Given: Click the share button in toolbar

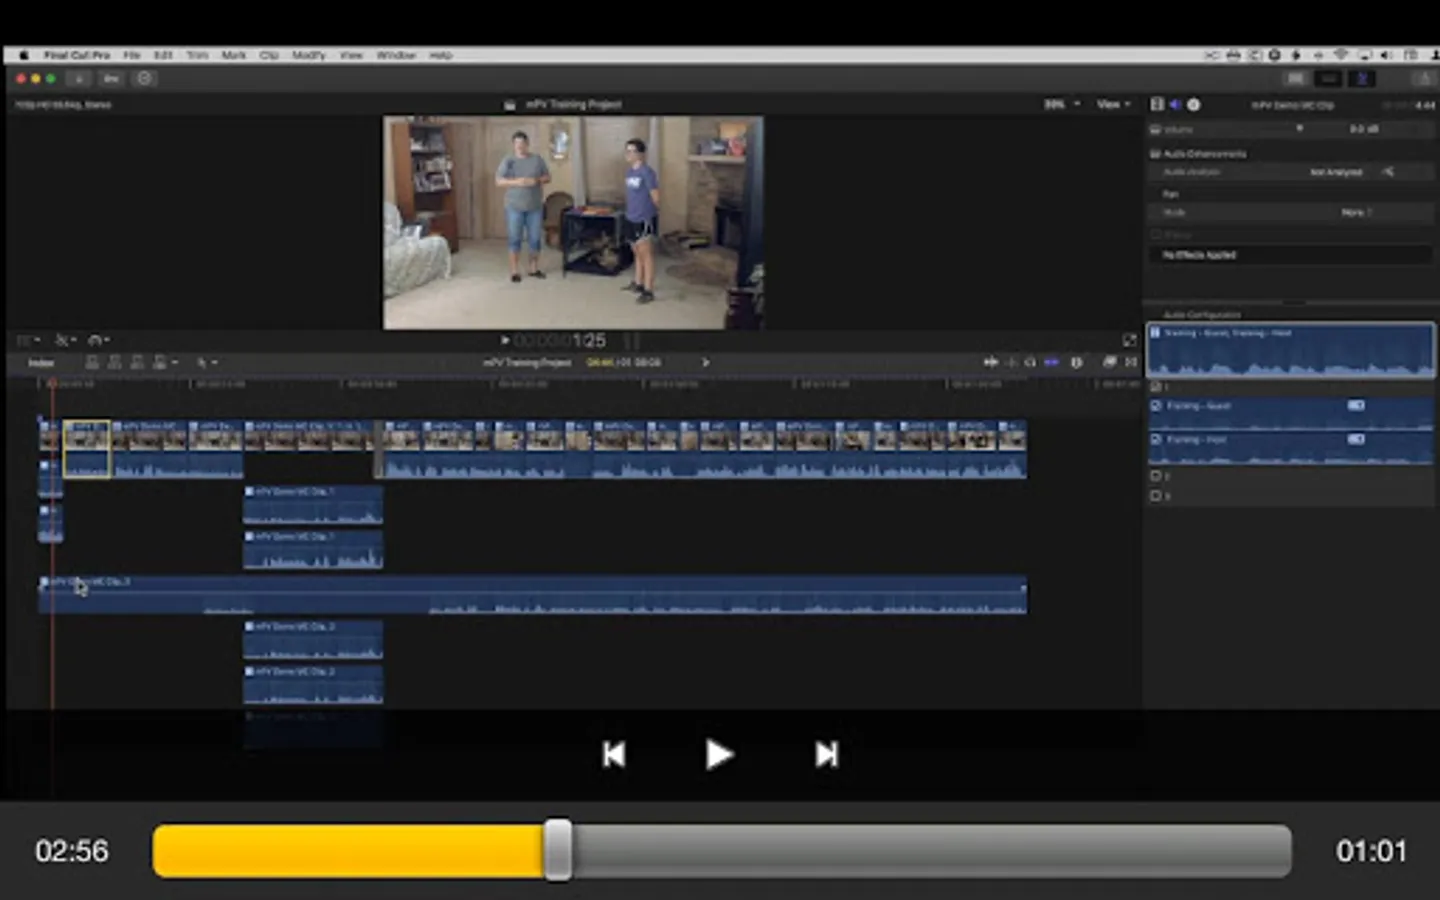Looking at the screenshot, I should click(x=1423, y=79).
